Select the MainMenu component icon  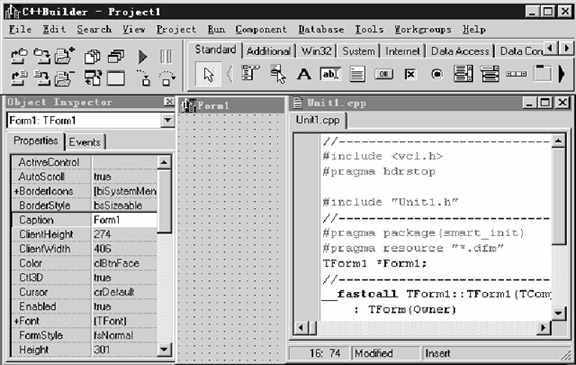(x=251, y=73)
